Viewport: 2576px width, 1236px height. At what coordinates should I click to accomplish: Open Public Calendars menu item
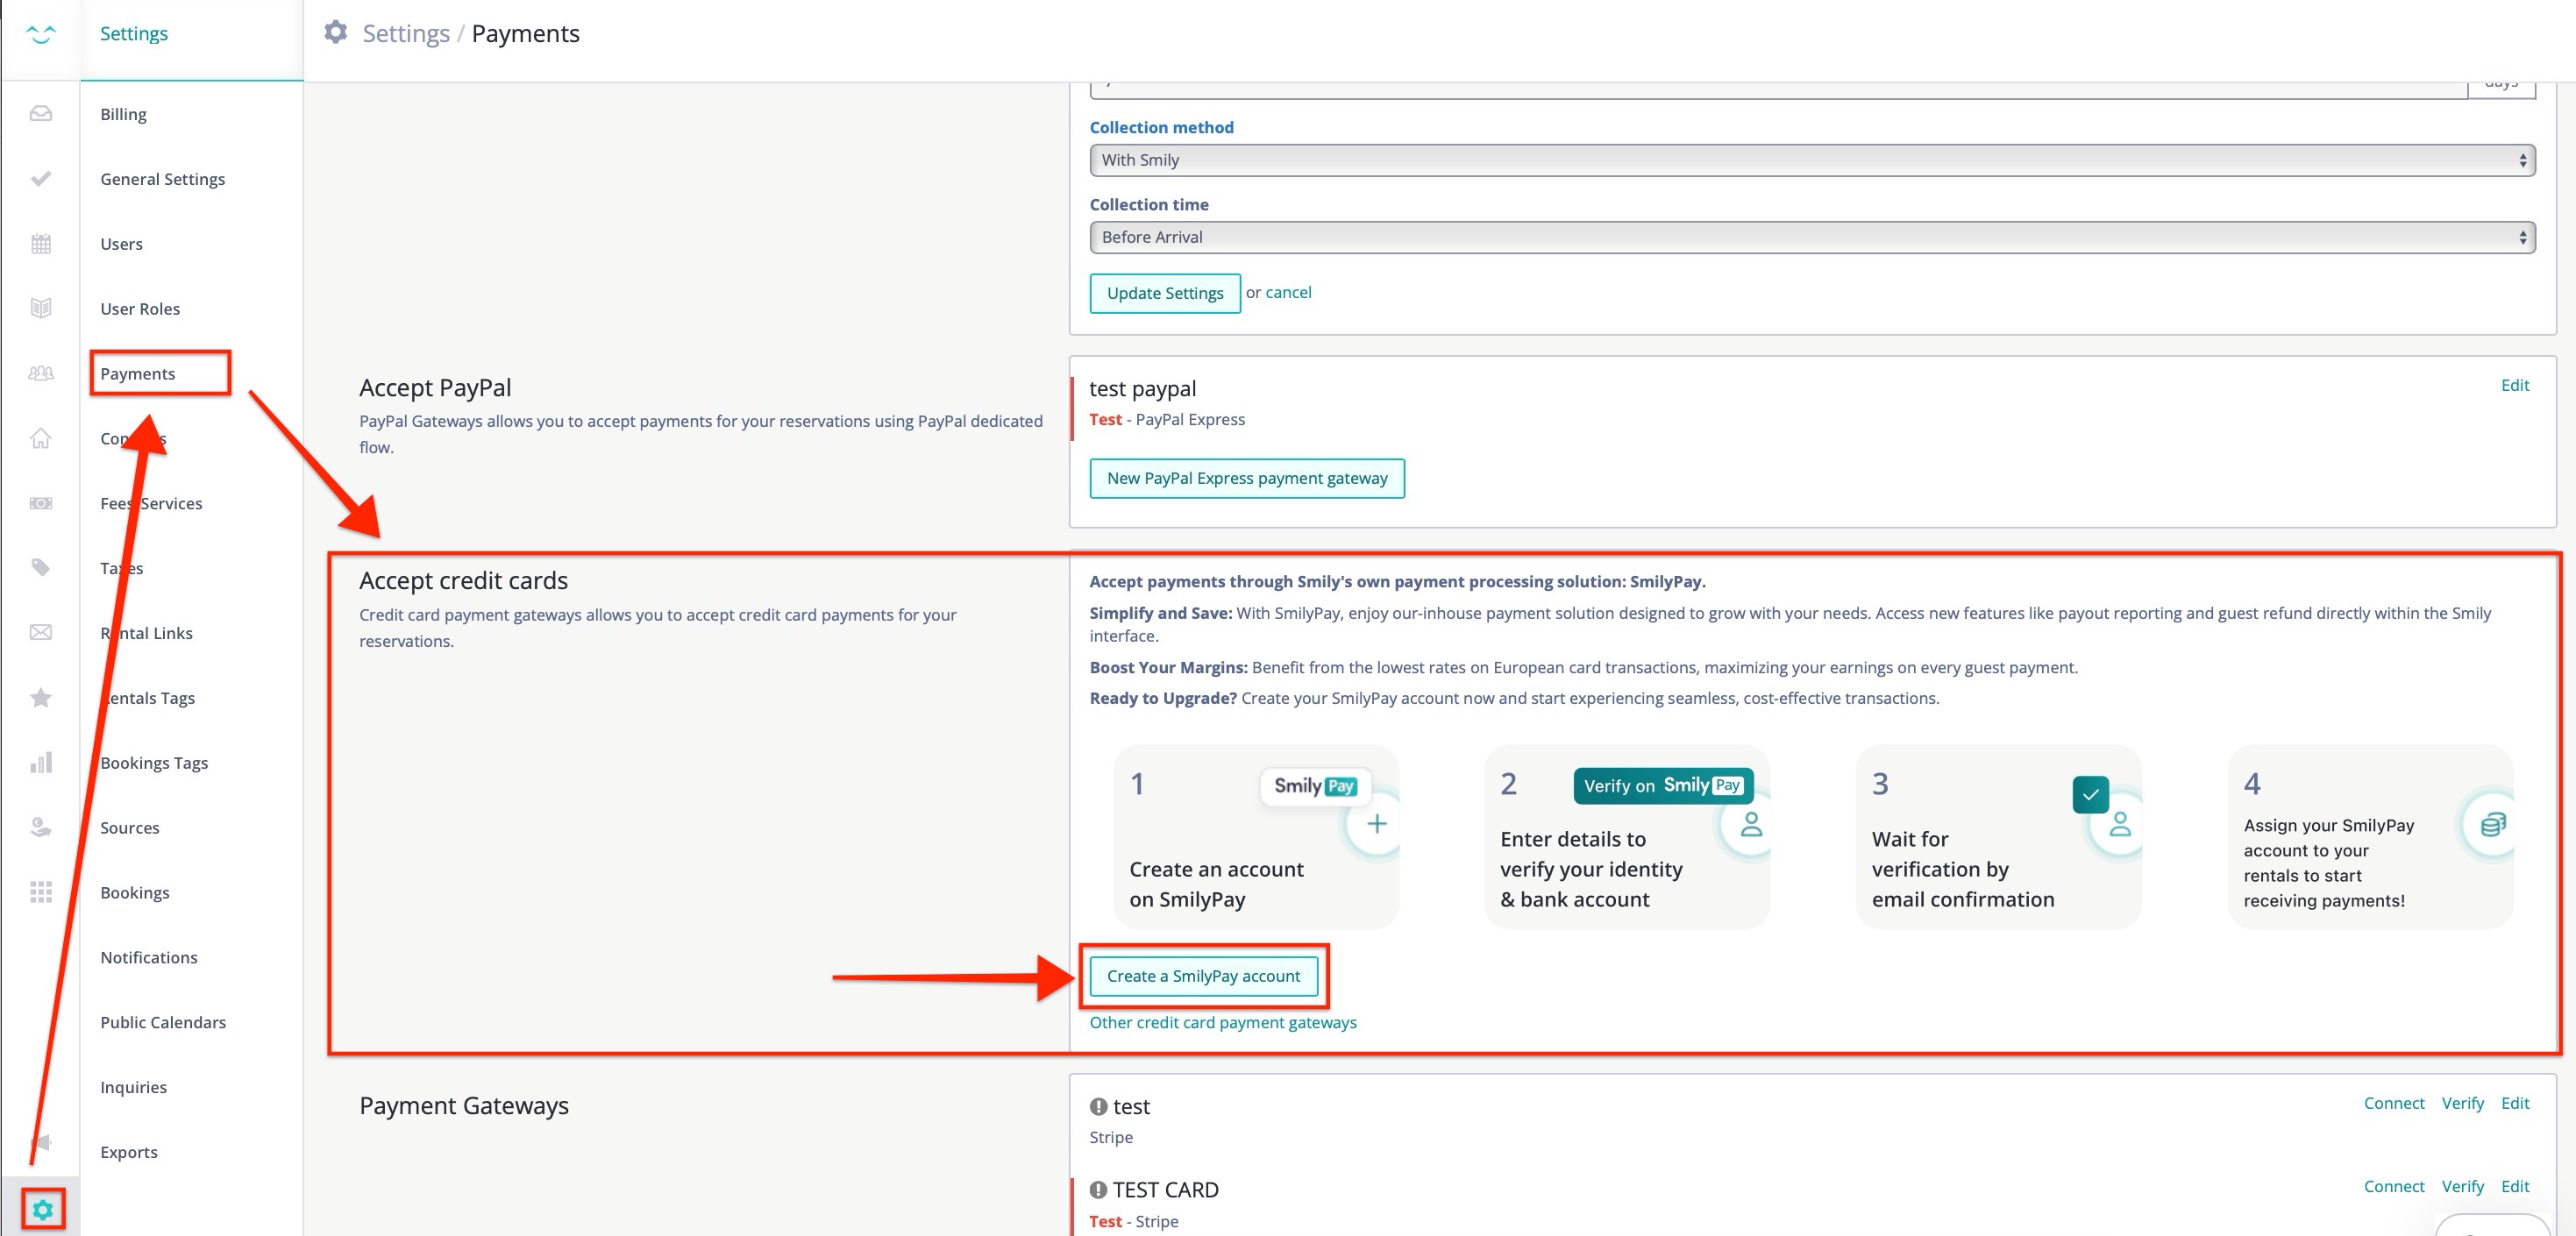point(163,1023)
